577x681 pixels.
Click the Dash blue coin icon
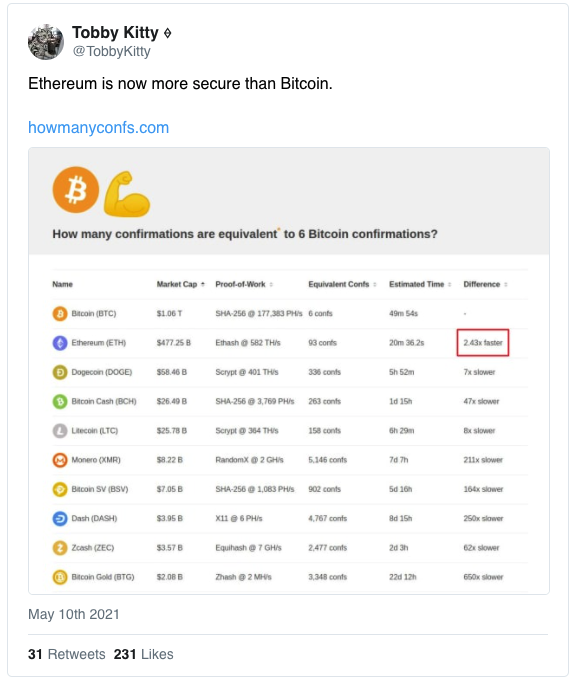(x=60, y=519)
